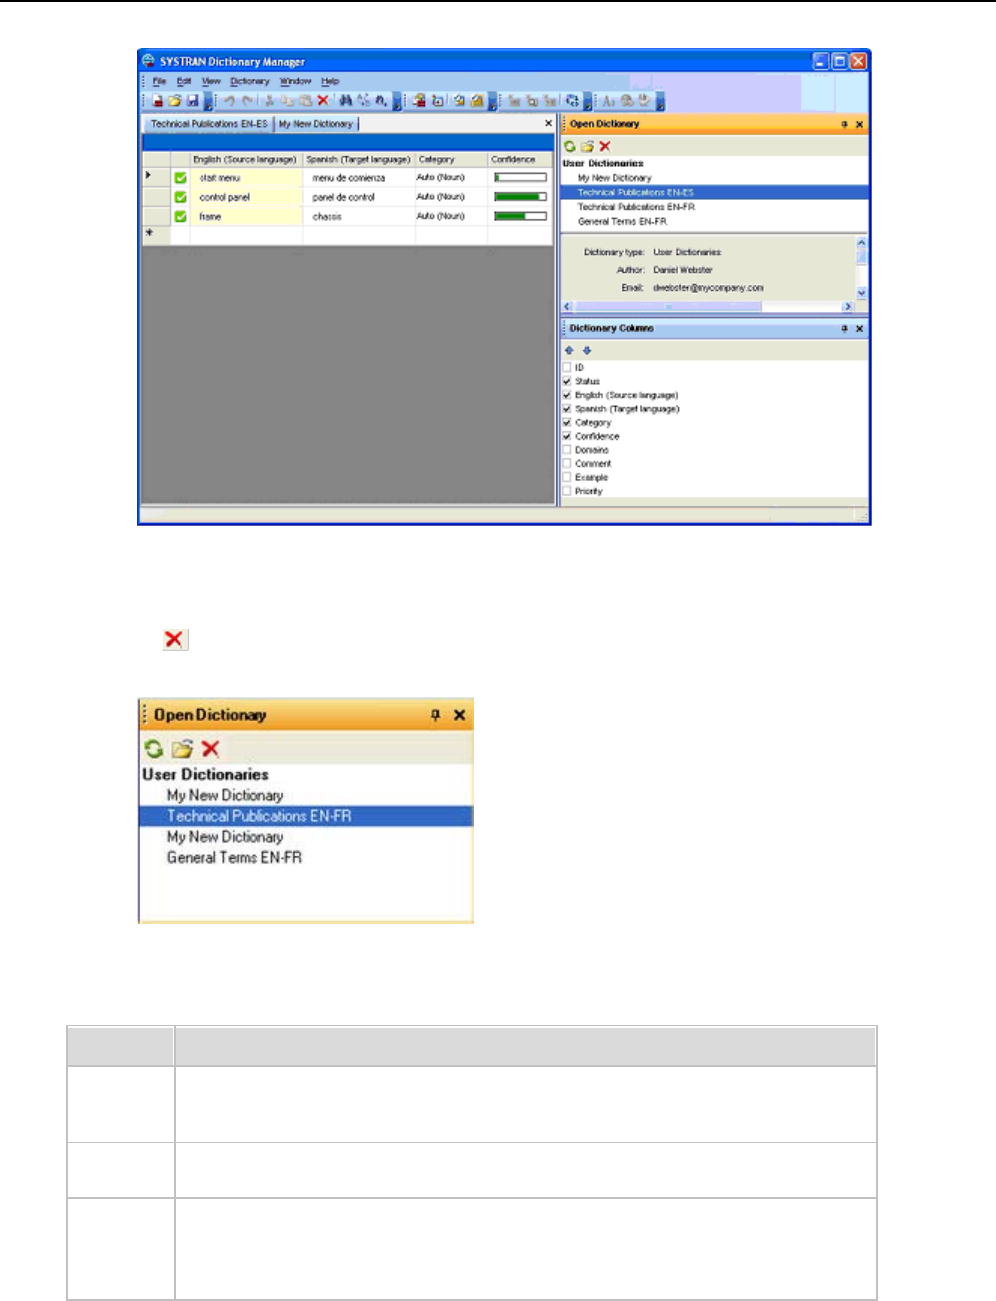Close the enlarged Open Dictionary panel via its X
996x1301 pixels.
[x=459, y=715]
